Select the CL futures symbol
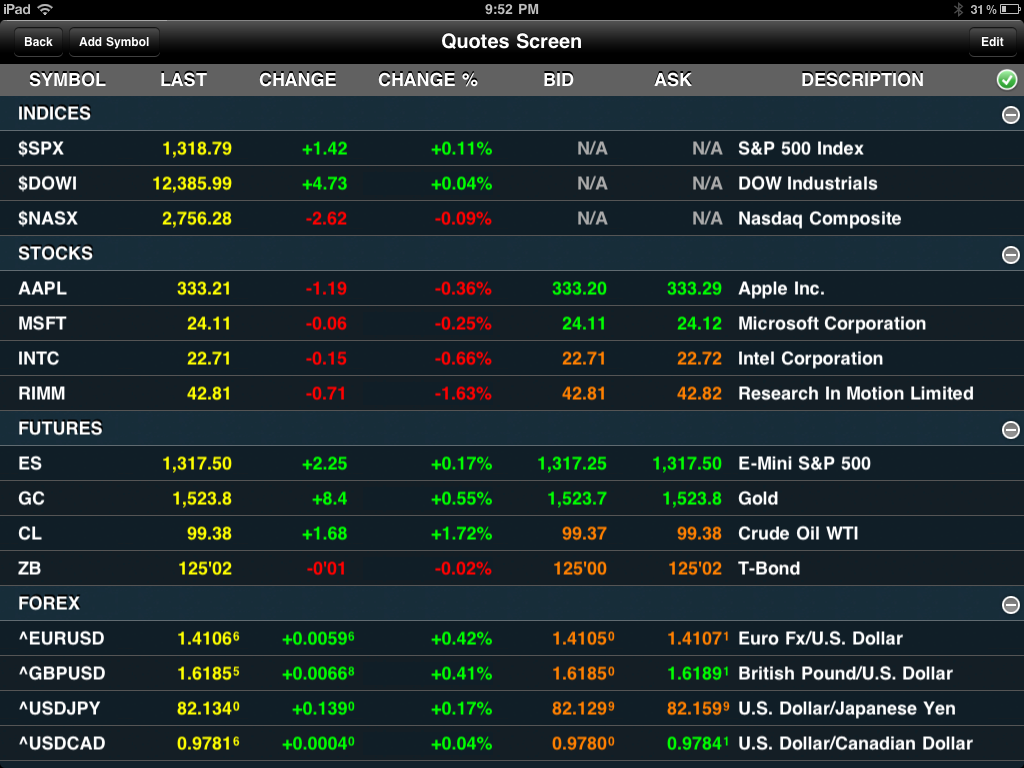 [x=29, y=533]
